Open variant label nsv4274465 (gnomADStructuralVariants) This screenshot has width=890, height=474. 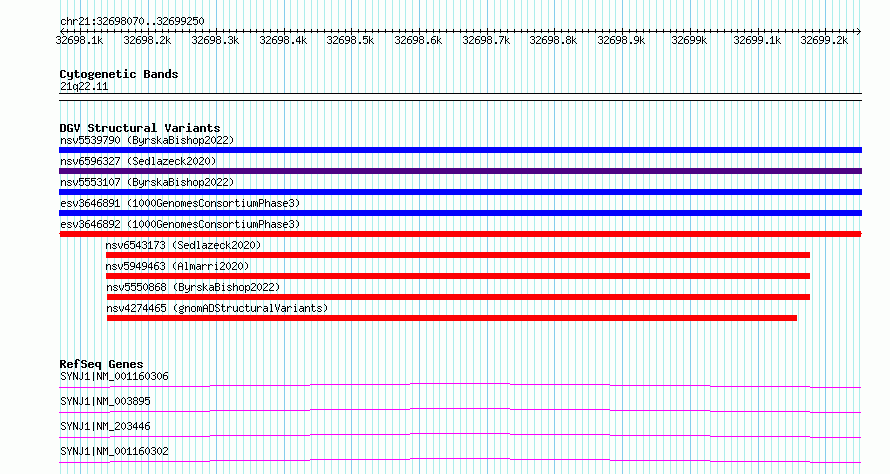click(217, 308)
